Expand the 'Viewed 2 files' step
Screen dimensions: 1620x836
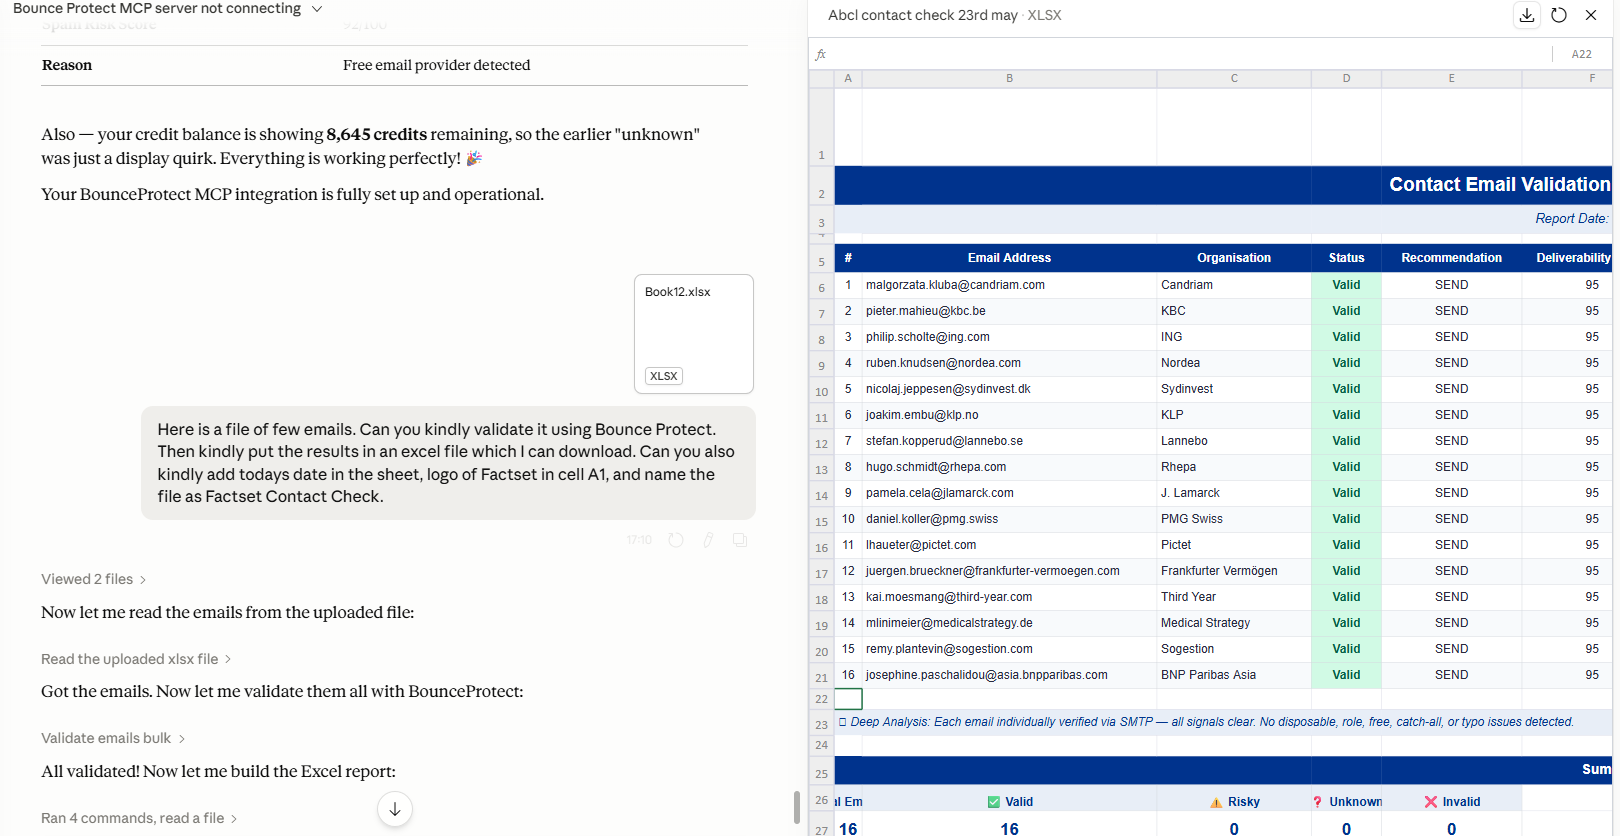point(94,579)
